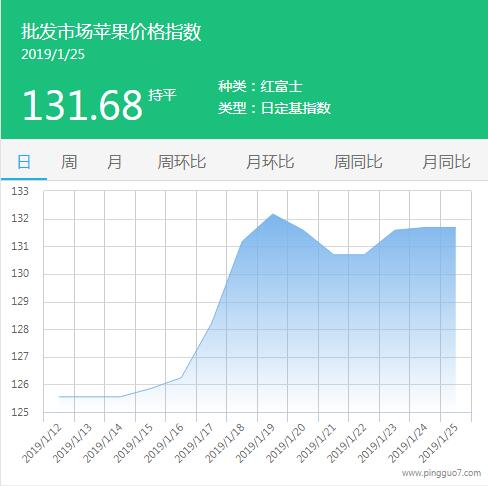Open the 周环比 tab
The width and height of the screenshot is (488, 486).
182,162
